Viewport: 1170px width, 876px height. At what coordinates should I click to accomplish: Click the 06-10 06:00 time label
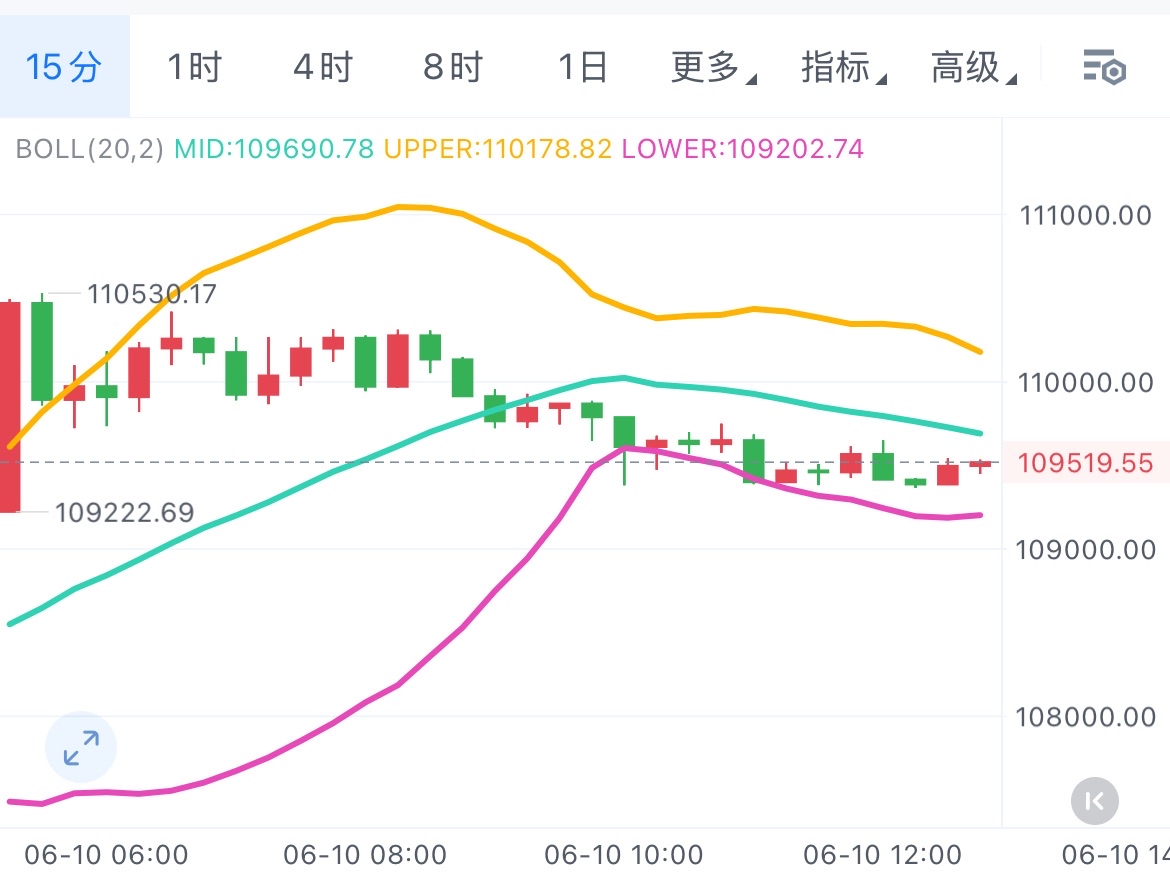[106, 854]
